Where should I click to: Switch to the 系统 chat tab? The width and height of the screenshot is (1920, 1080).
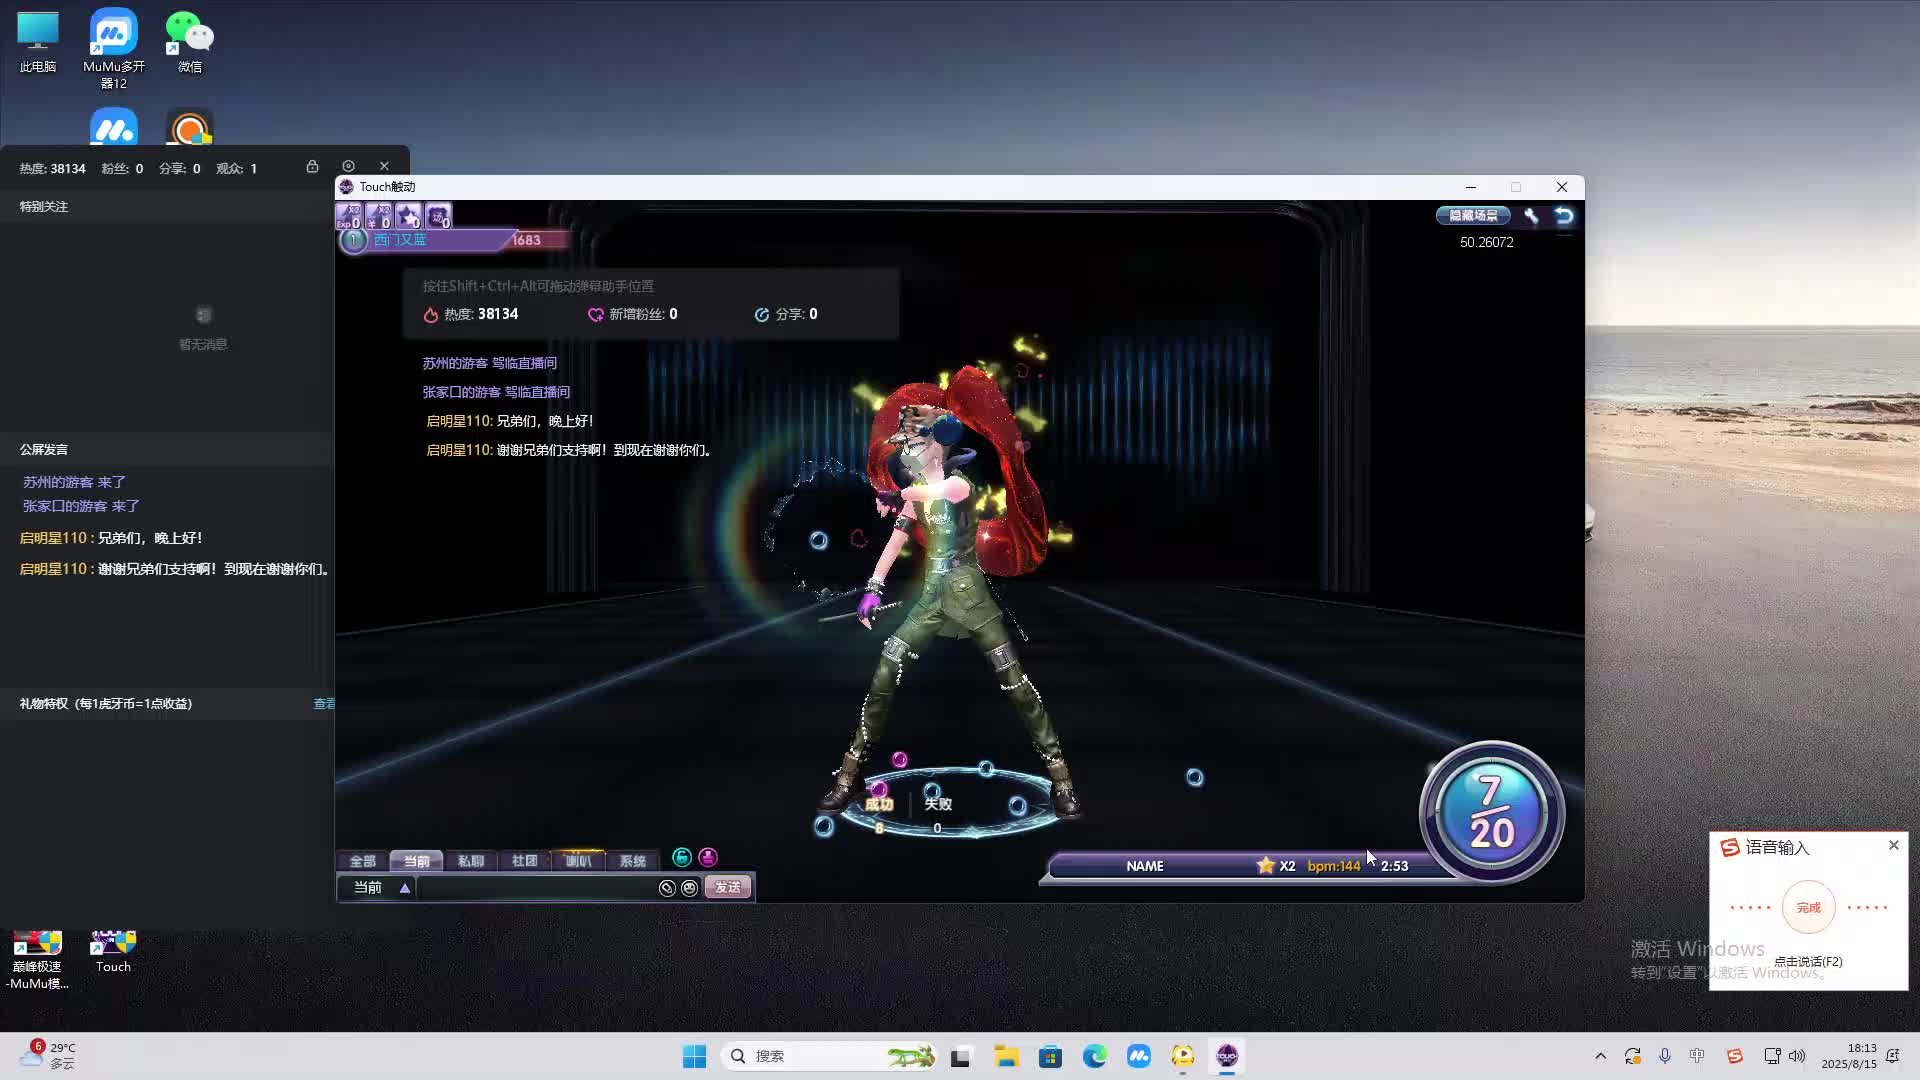coord(632,861)
